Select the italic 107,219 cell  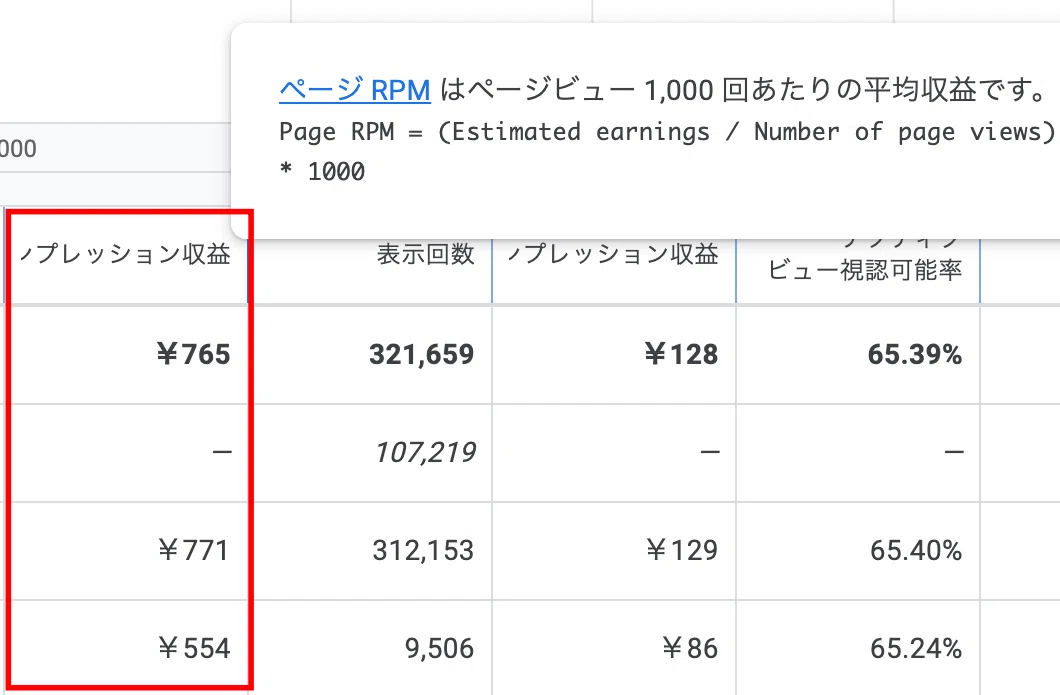(x=425, y=452)
